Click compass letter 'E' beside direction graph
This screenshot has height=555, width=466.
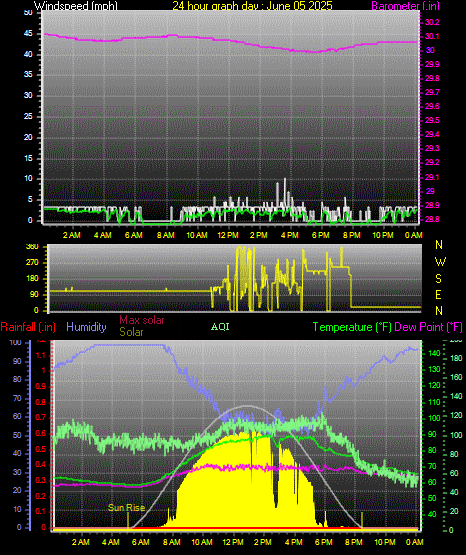click(438, 294)
